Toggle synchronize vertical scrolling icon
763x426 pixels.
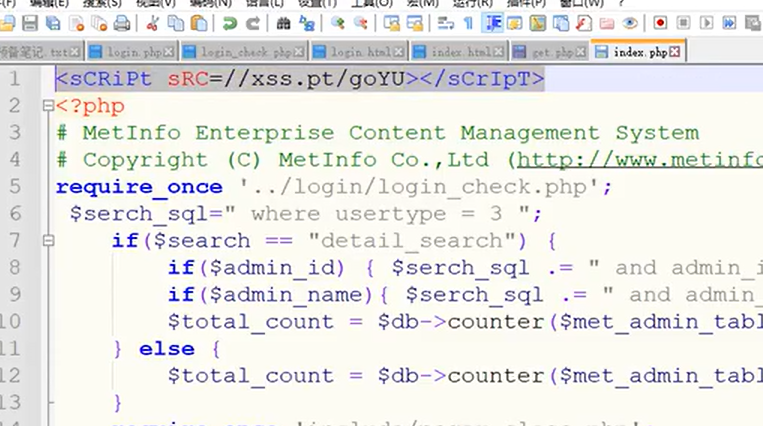click(391, 23)
